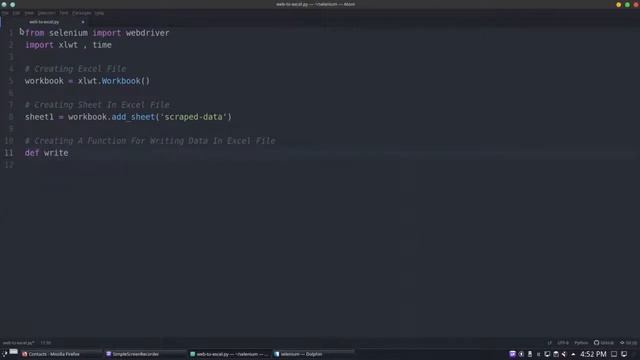Change the UTF-8 file encoding
640x360 pixels.
pos(563,343)
